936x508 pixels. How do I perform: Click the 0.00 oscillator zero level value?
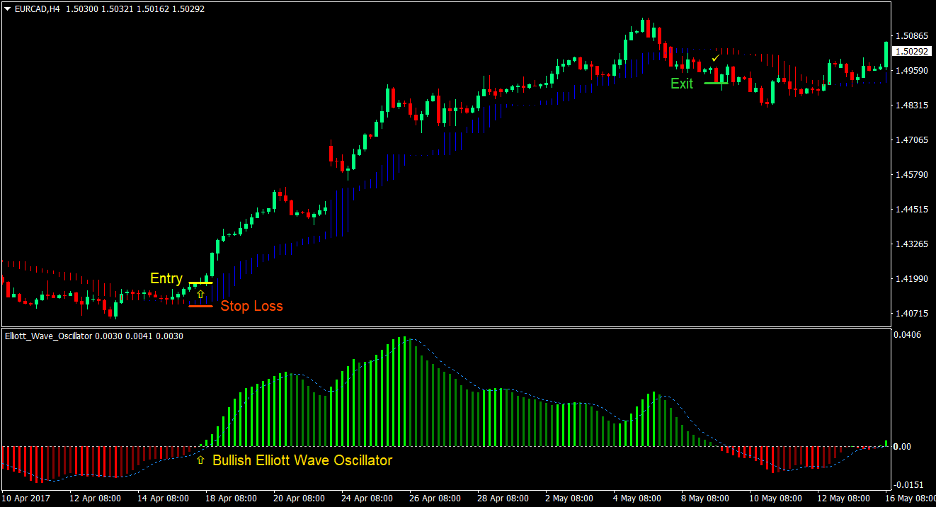click(x=902, y=447)
